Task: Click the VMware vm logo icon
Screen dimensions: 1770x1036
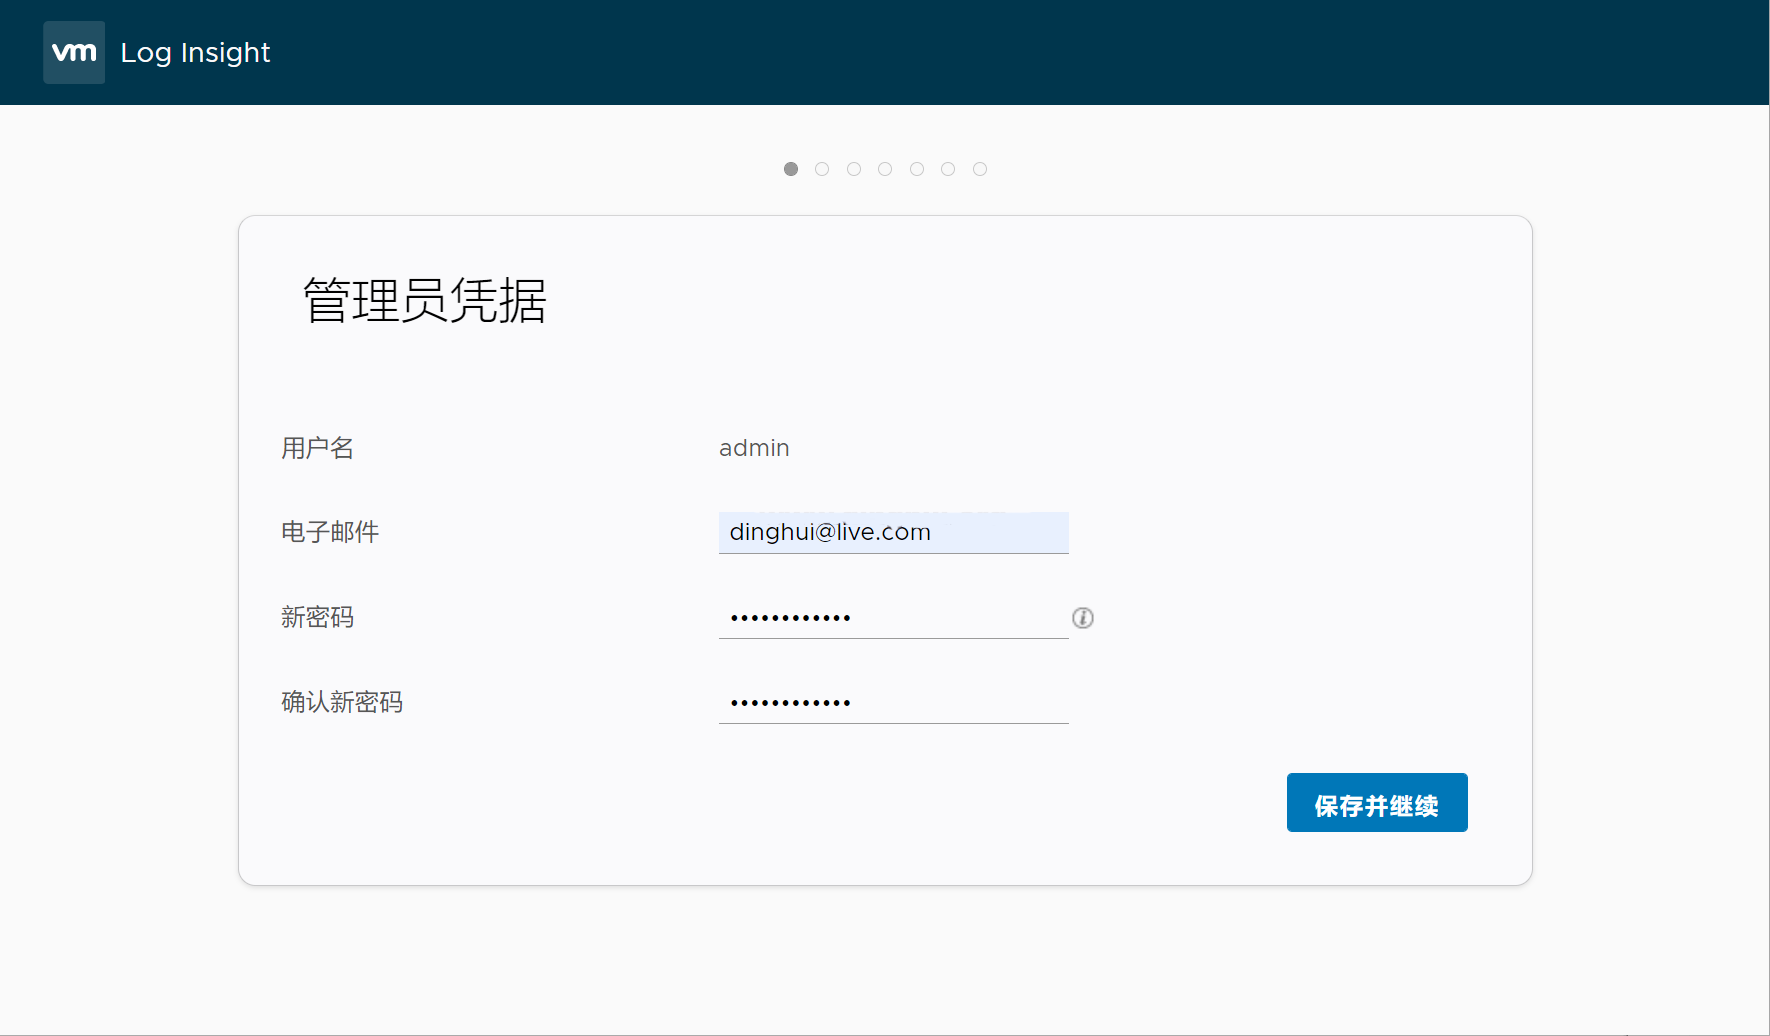Action: pyautogui.click(x=74, y=52)
